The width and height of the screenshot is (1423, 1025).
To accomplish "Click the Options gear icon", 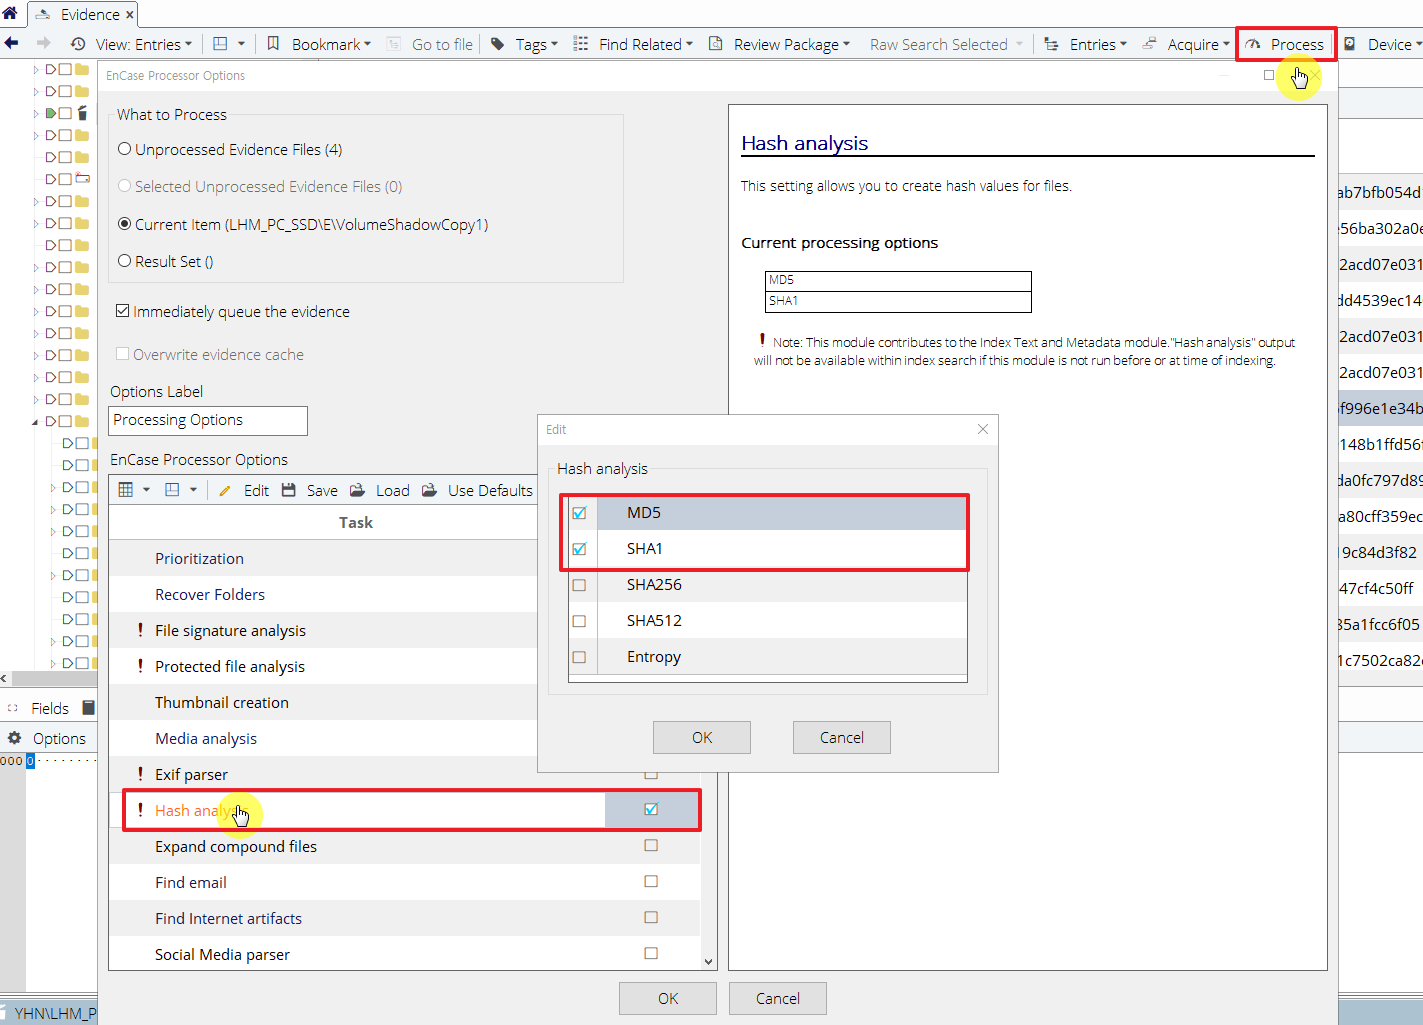I will point(15,738).
